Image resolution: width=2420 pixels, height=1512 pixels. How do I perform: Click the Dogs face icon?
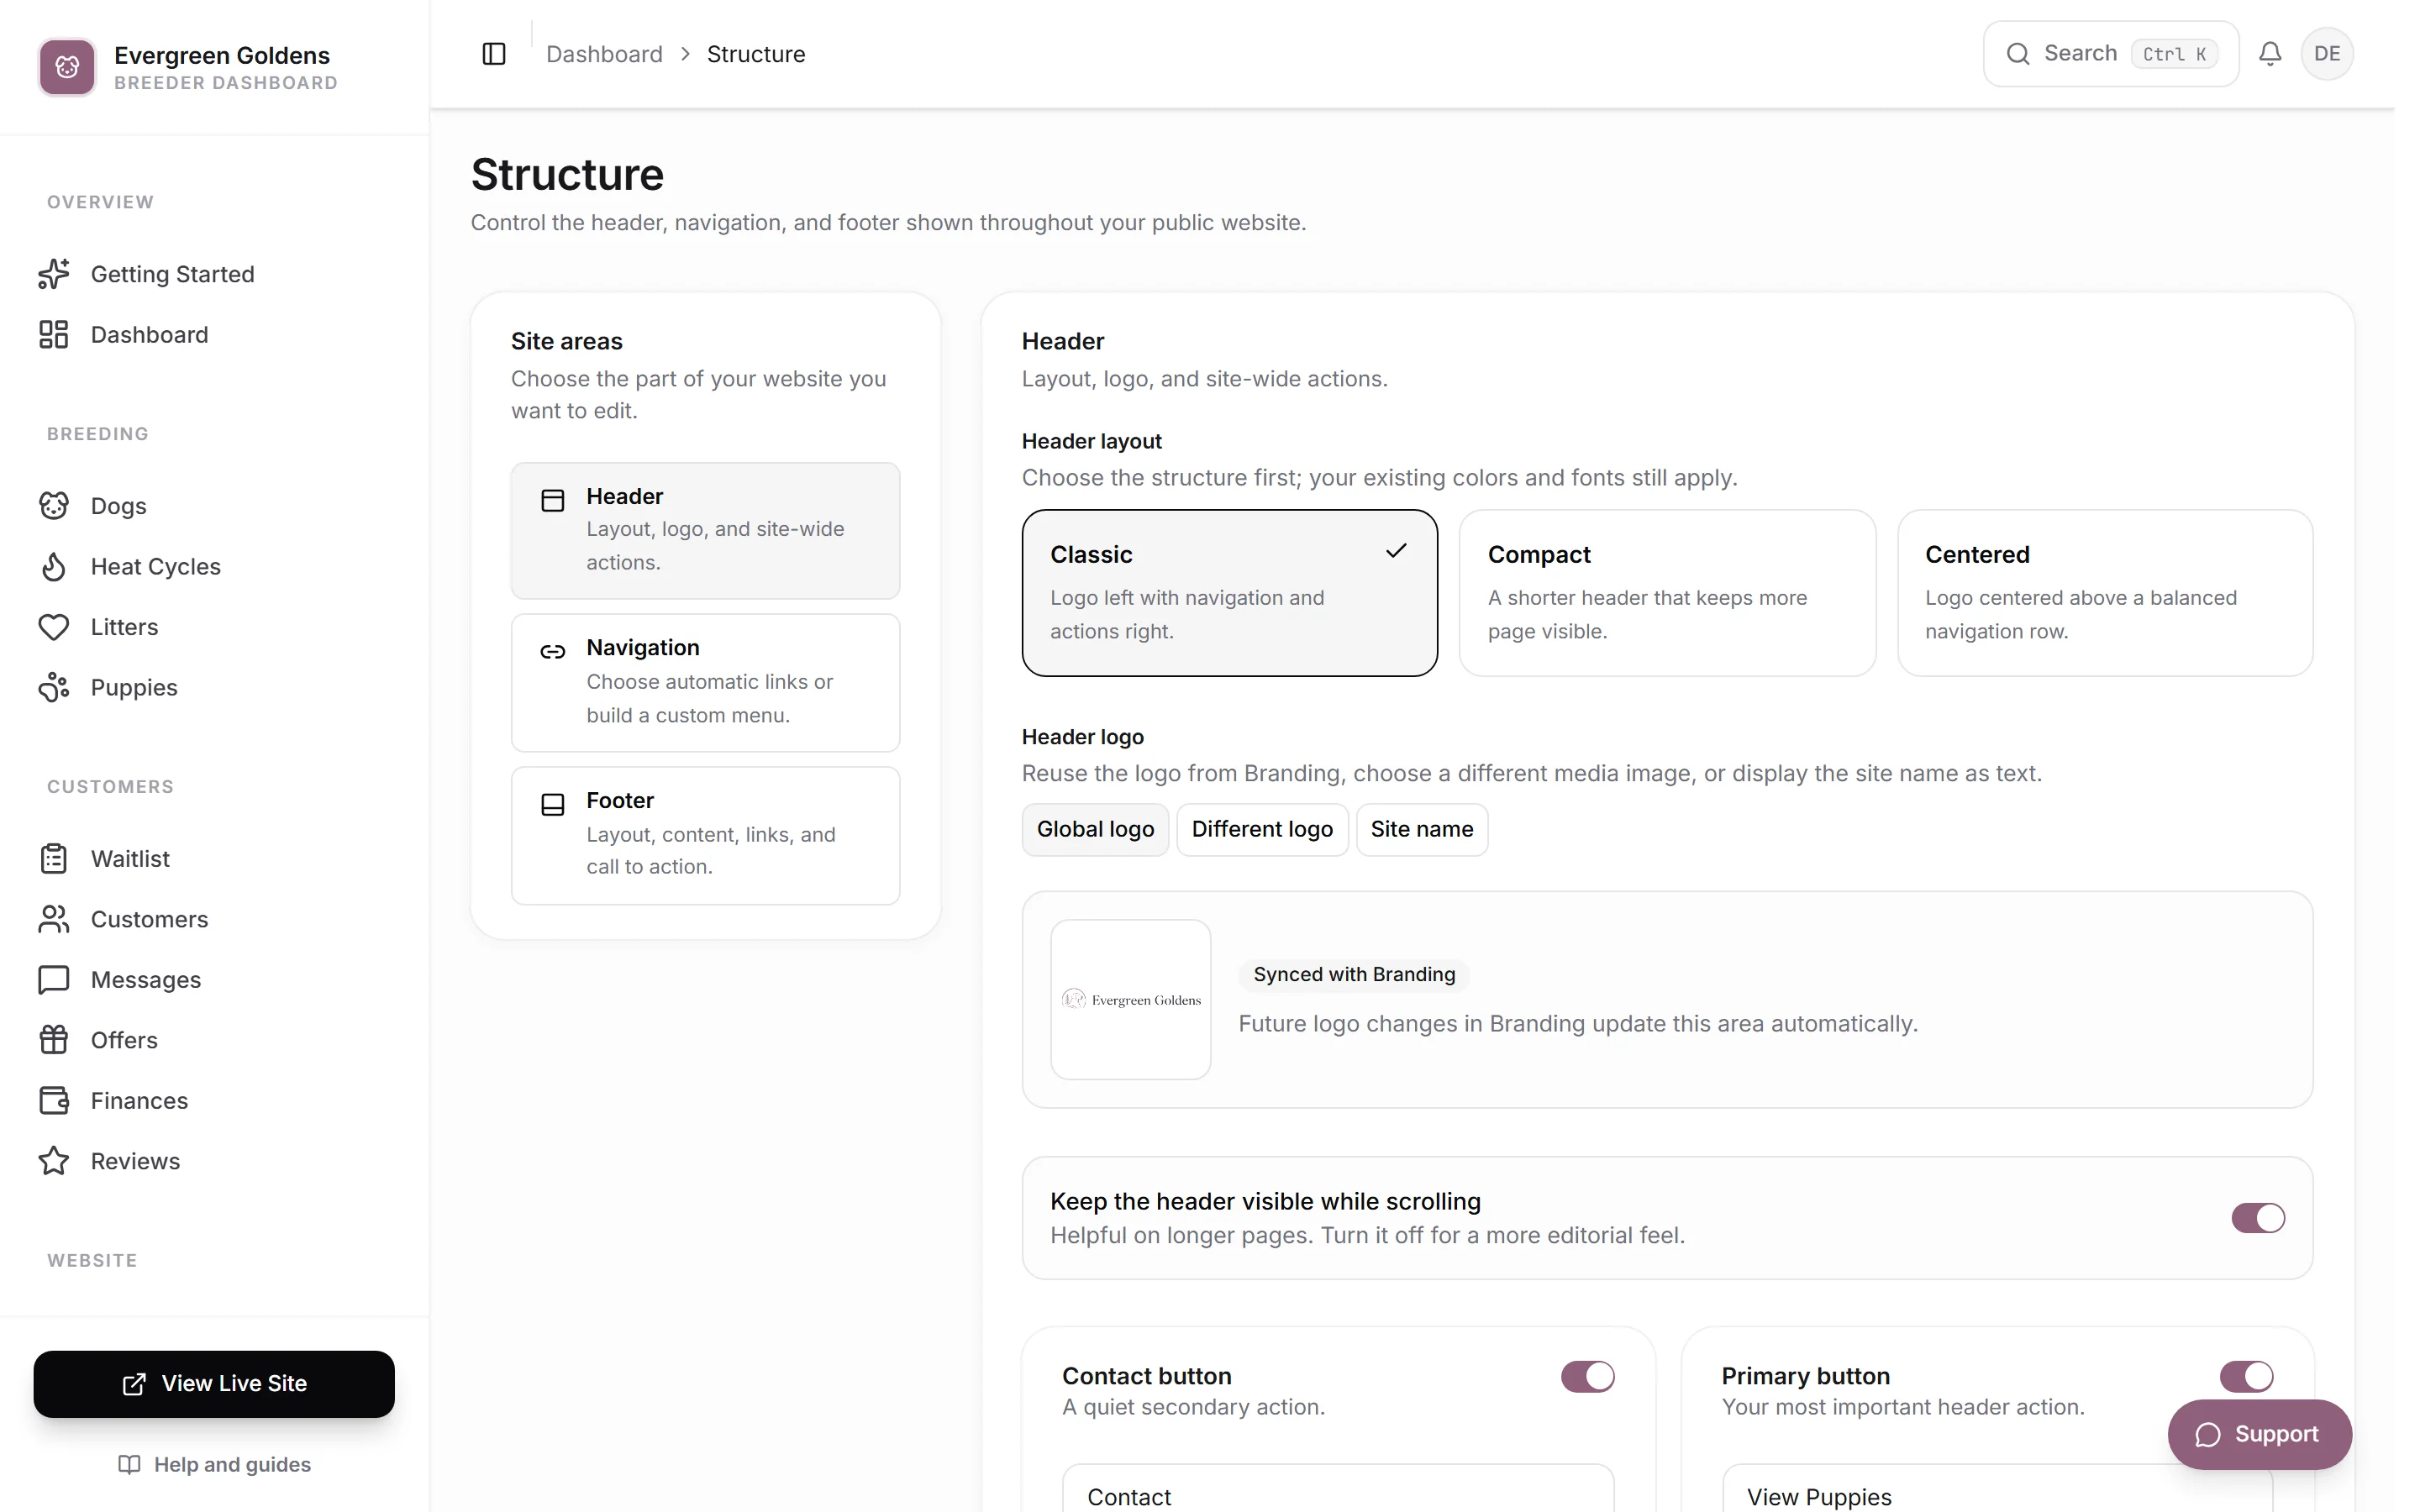tap(54, 506)
